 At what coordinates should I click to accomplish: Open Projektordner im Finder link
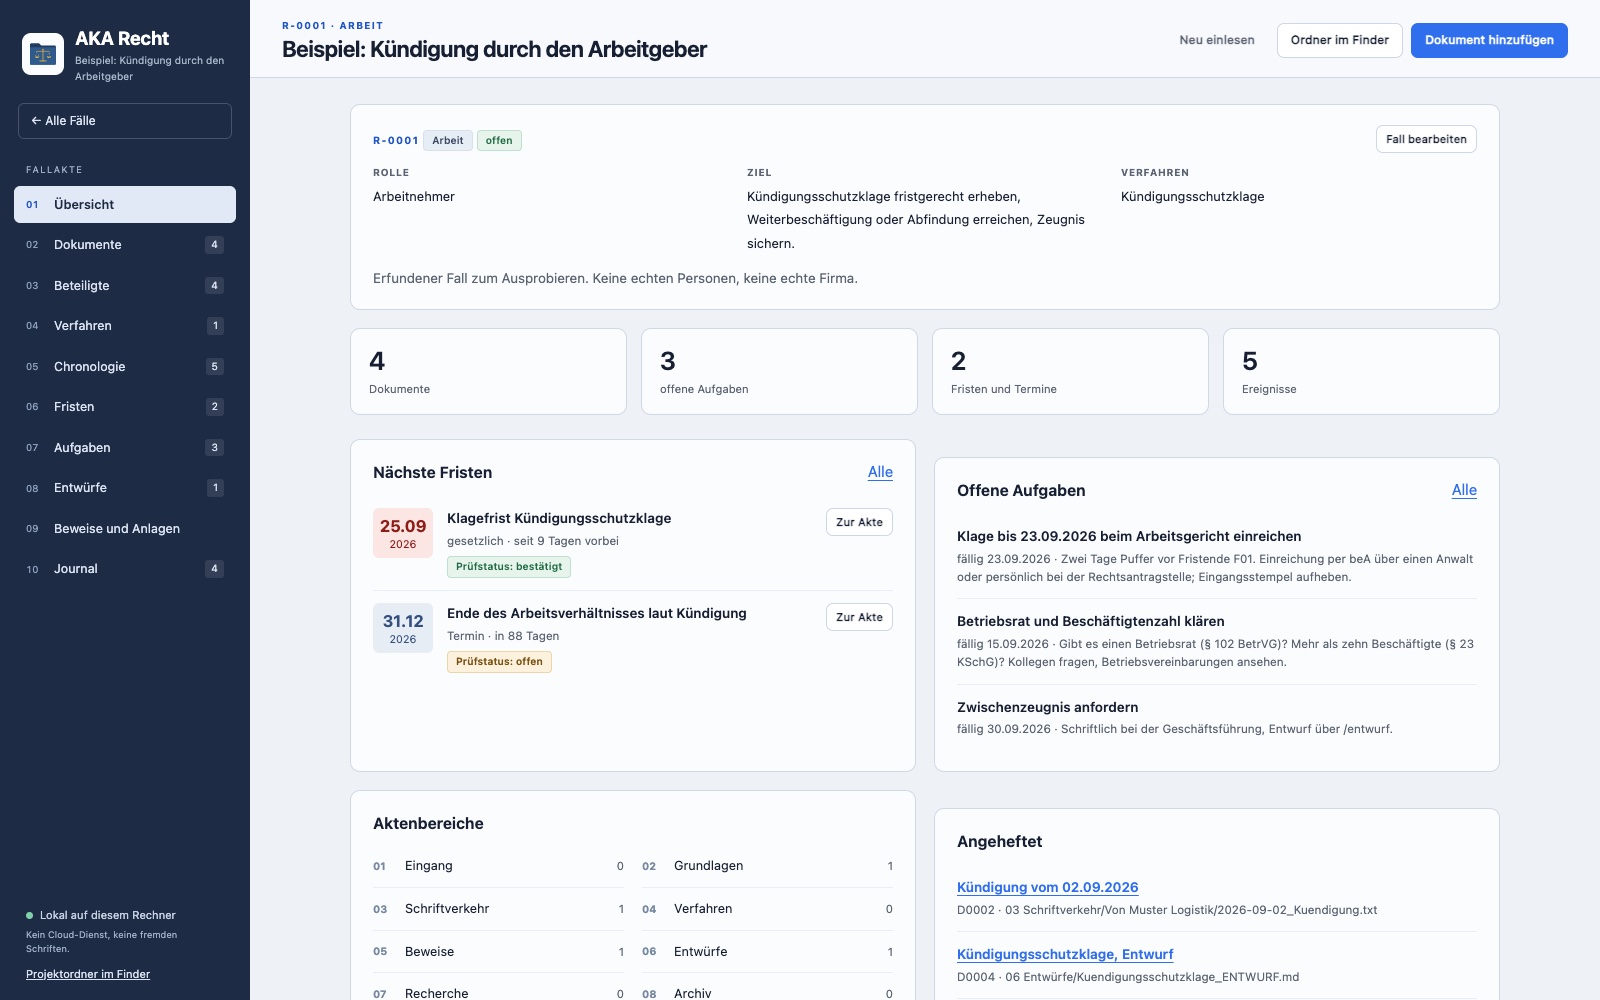pos(88,974)
